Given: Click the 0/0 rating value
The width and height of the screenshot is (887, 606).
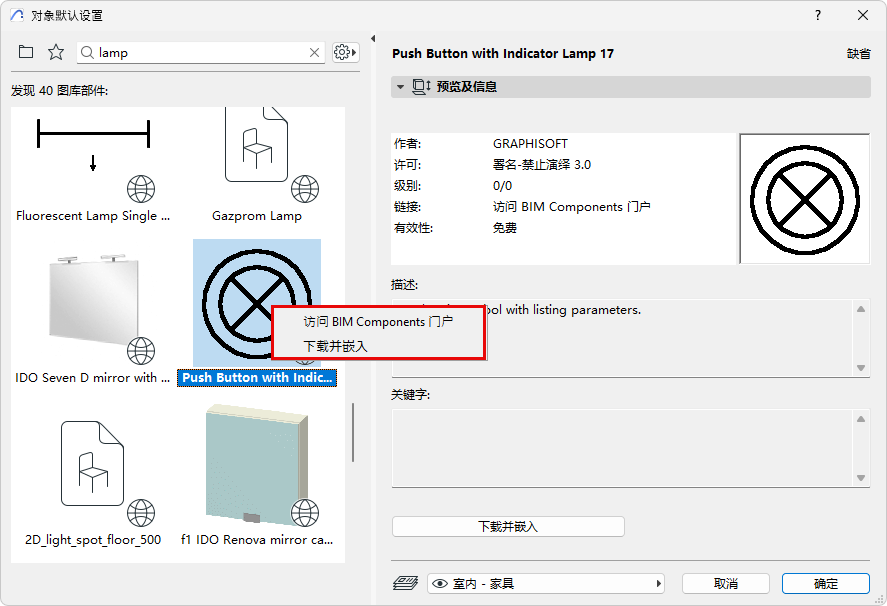Looking at the screenshot, I should click(x=502, y=186).
